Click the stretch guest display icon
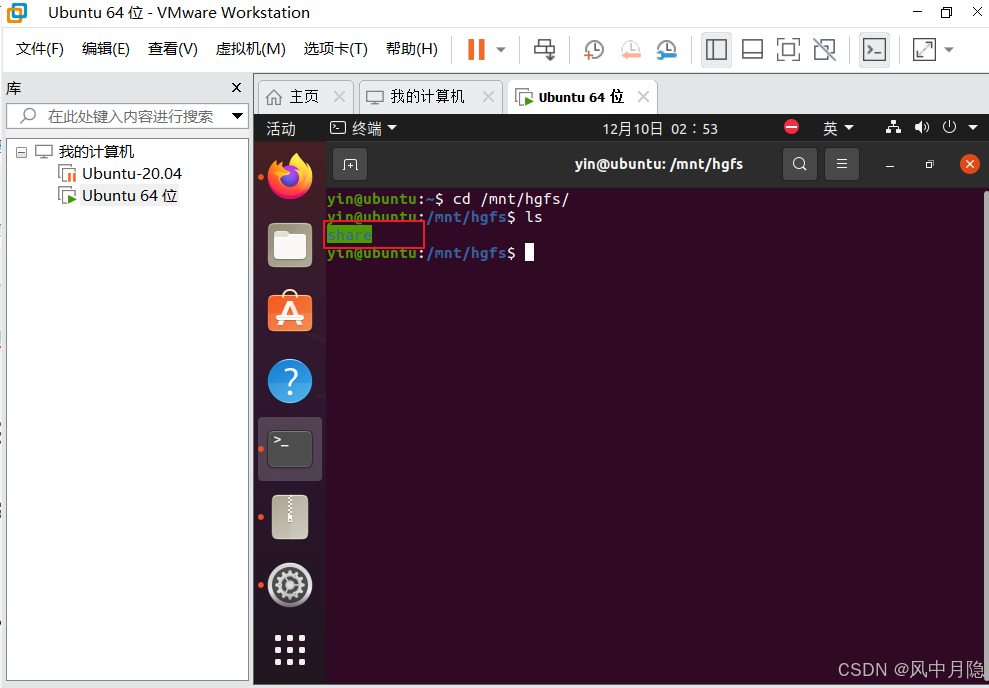 pos(924,49)
